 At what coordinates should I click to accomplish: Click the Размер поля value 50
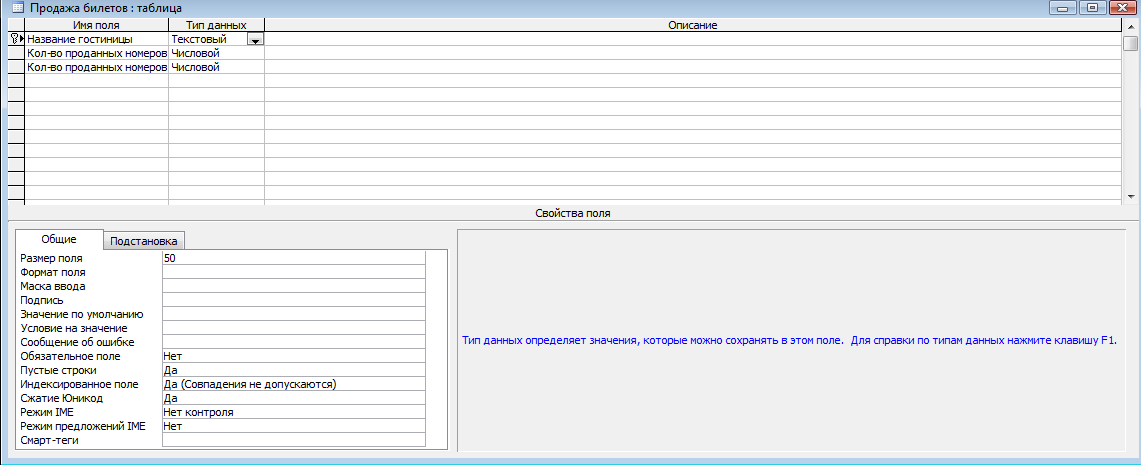pos(293,258)
